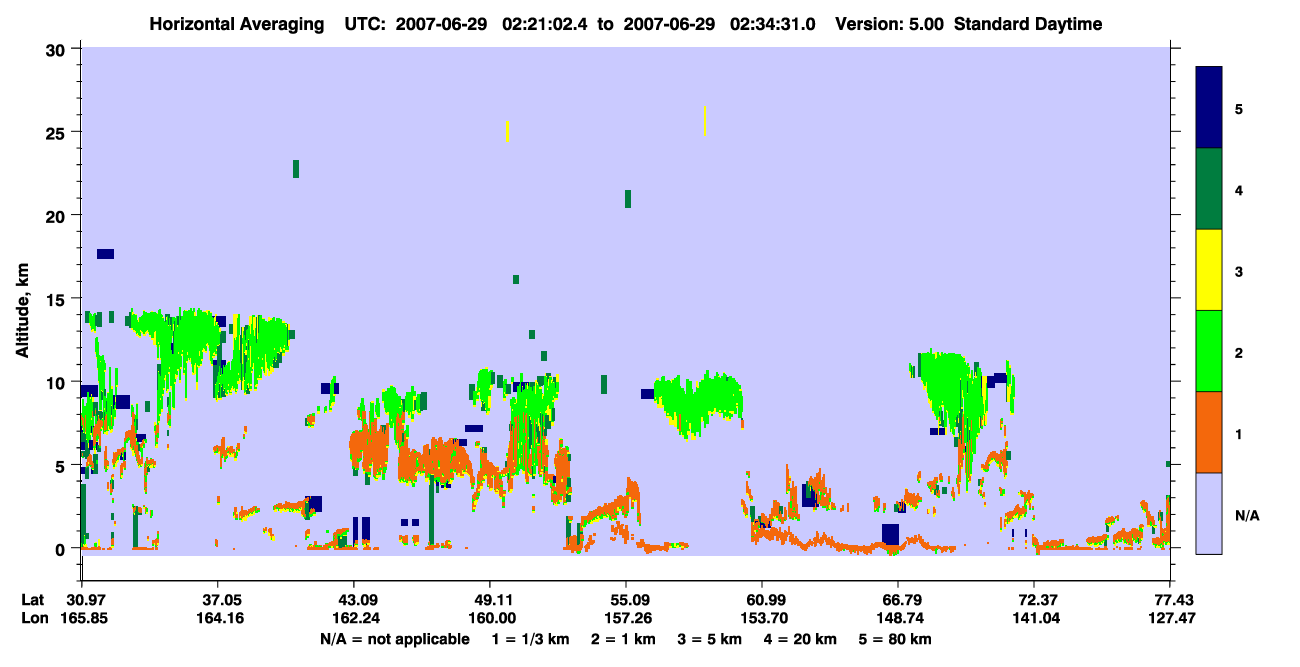
Task: Click longitude value 148.74
Action: click(898, 618)
